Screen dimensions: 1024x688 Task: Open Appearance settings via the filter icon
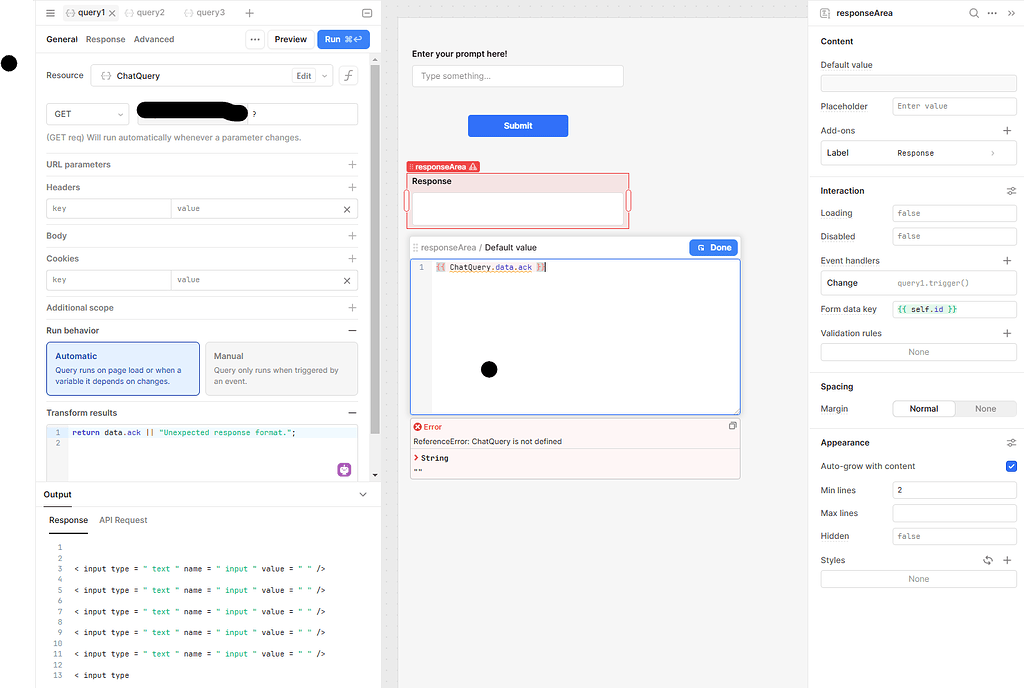pos(1010,442)
